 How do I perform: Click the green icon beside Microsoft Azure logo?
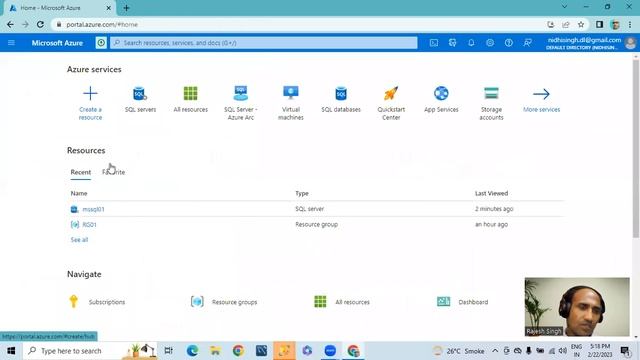pyautogui.click(x=101, y=42)
